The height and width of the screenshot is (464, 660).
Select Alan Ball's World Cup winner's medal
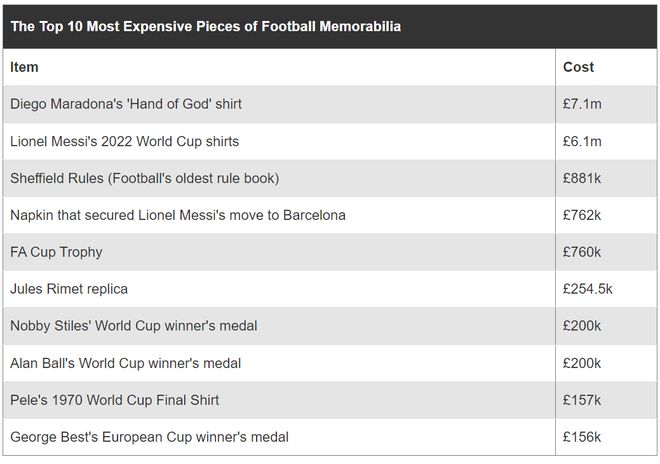point(125,363)
